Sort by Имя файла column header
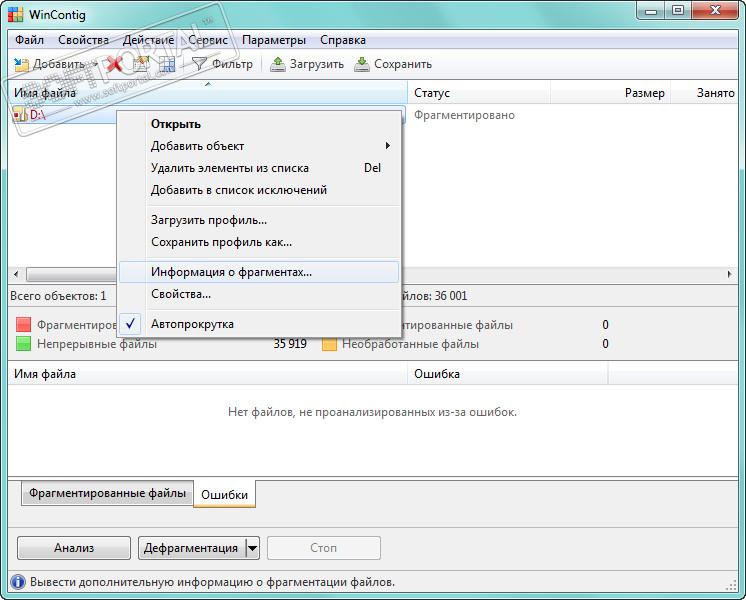746x600 pixels. pos(207,92)
